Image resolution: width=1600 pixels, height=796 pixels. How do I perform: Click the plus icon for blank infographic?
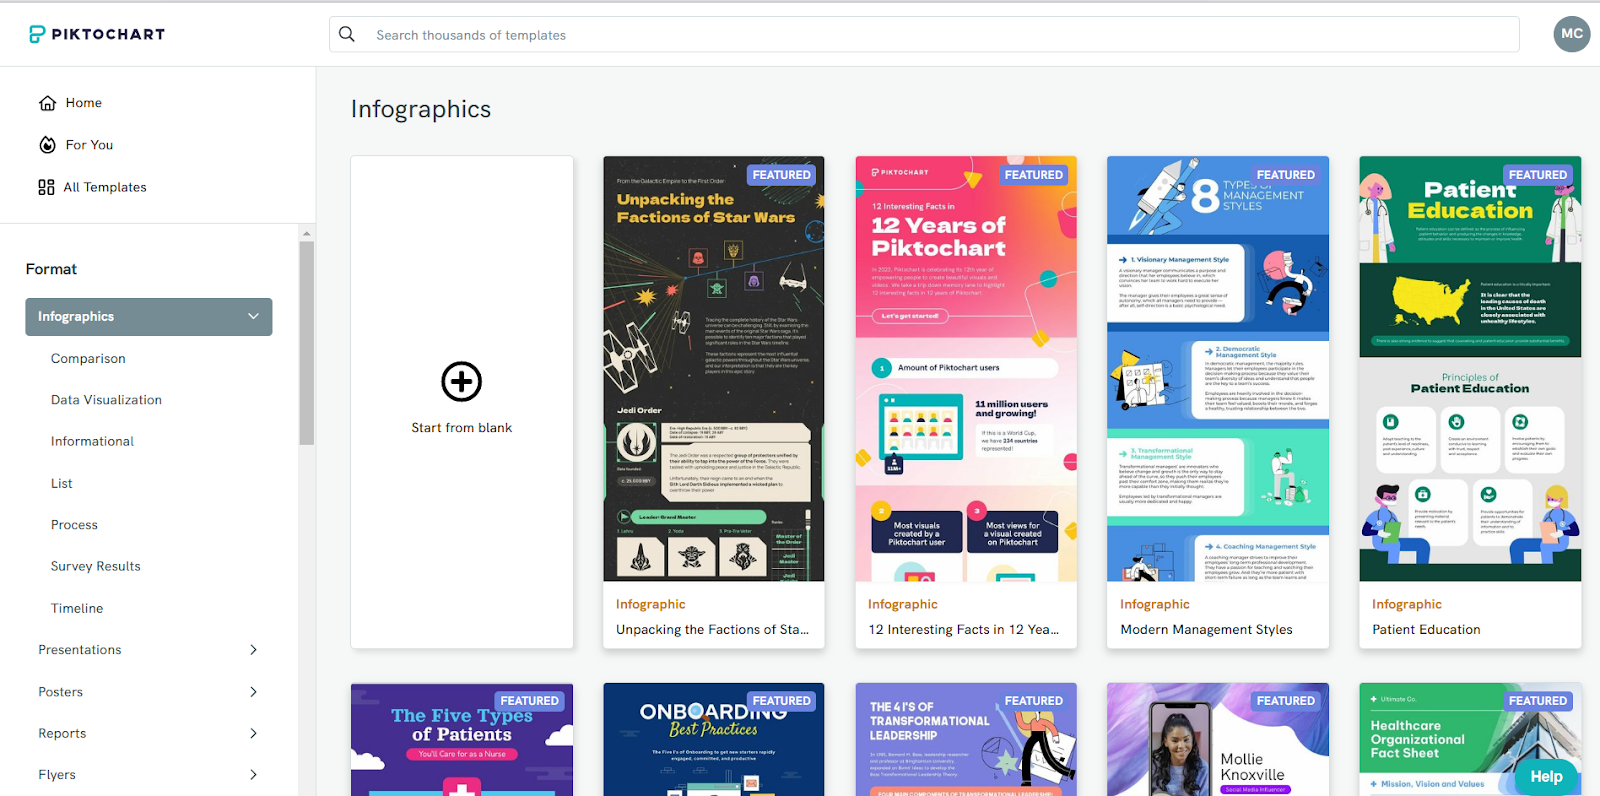(x=462, y=381)
